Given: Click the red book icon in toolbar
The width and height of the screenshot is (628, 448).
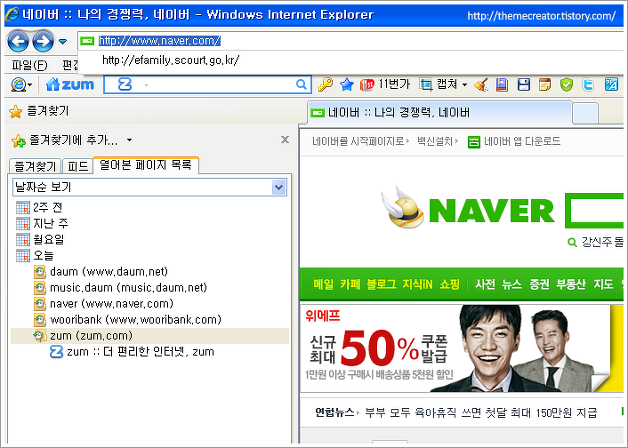Looking at the screenshot, I should pos(502,84).
